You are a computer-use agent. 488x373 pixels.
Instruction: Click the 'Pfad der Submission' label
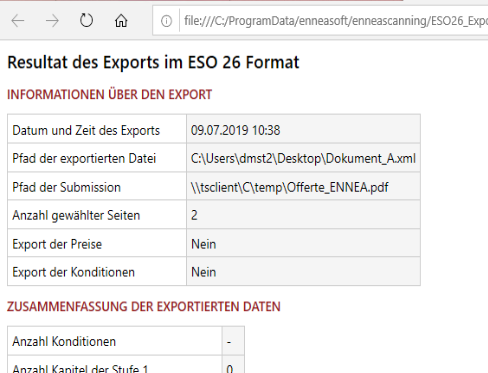pos(66,187)
